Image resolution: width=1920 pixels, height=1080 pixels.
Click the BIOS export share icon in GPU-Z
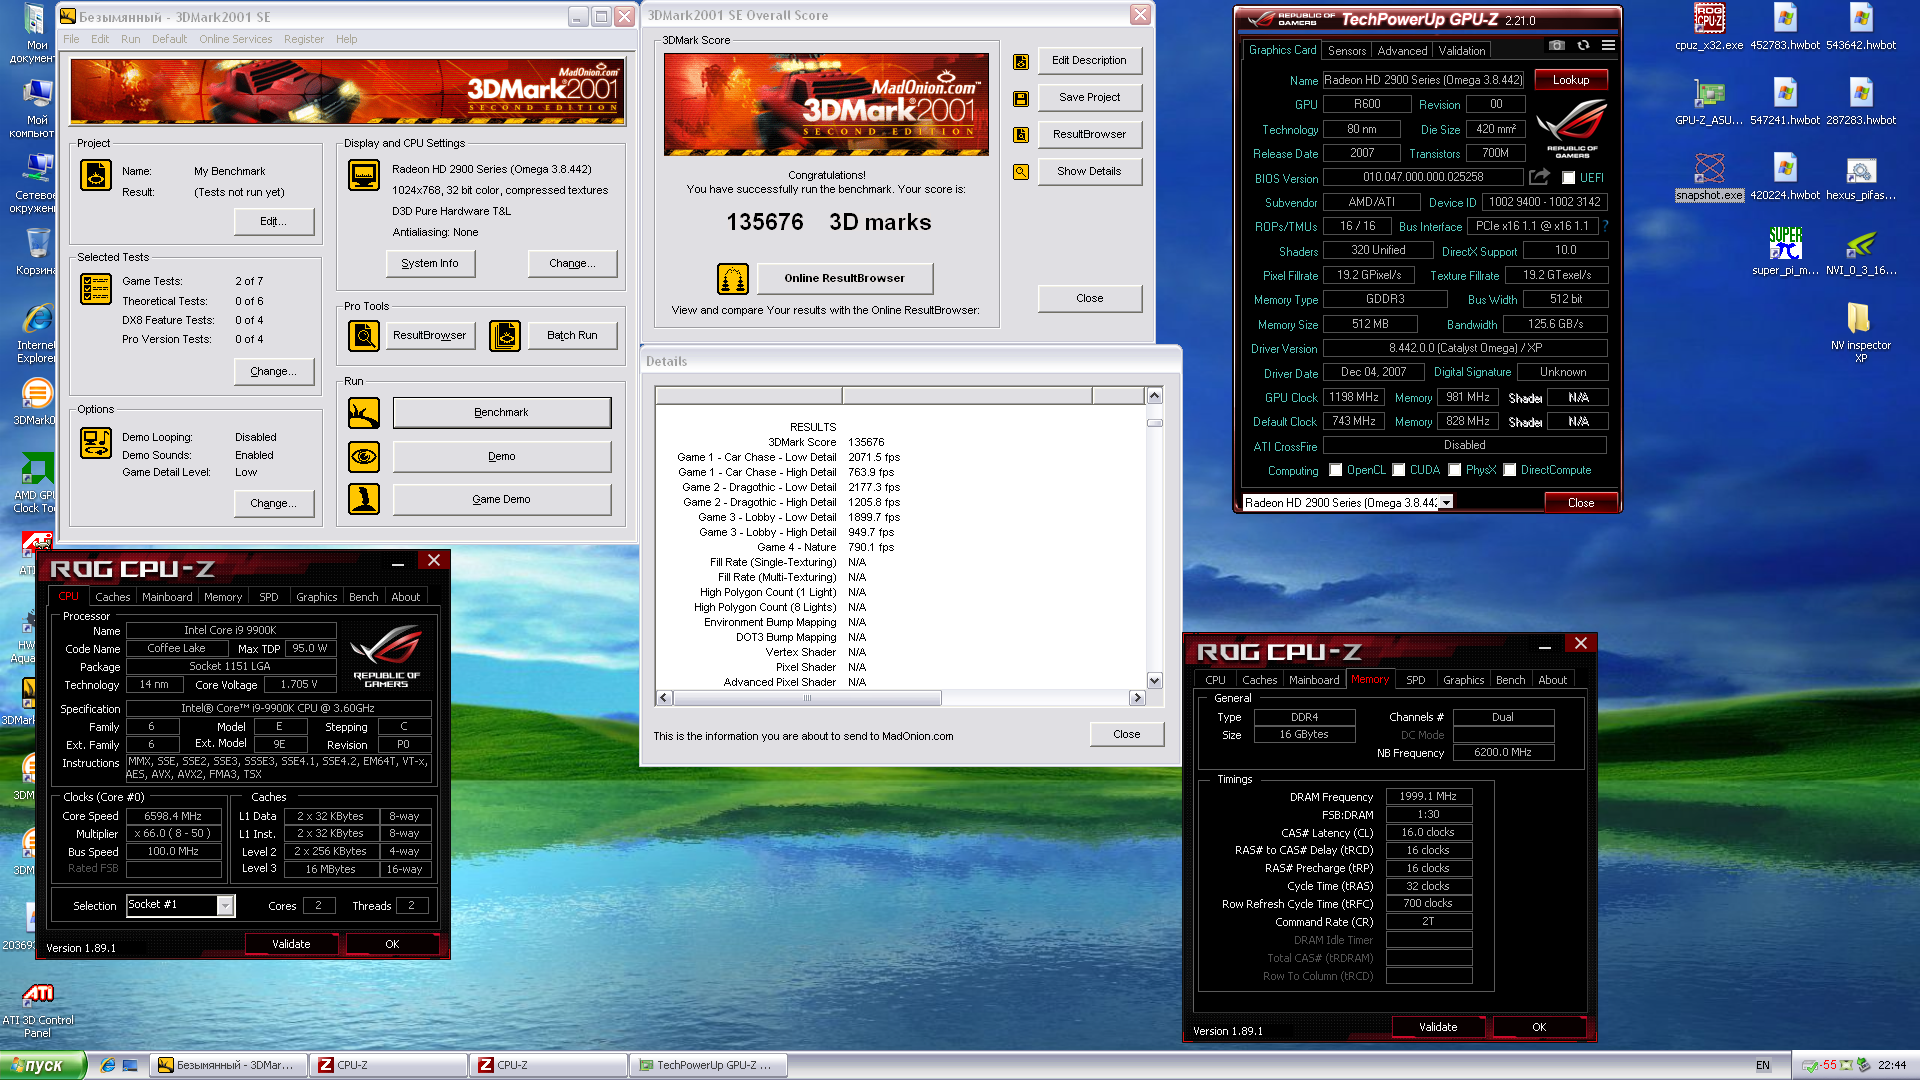point(1540,177)
